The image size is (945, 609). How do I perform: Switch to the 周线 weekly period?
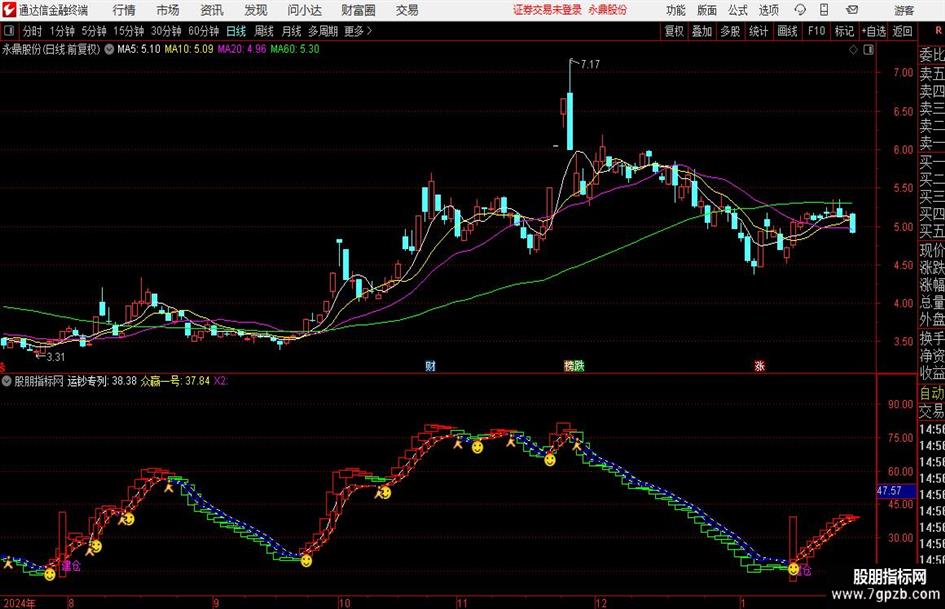264,31
